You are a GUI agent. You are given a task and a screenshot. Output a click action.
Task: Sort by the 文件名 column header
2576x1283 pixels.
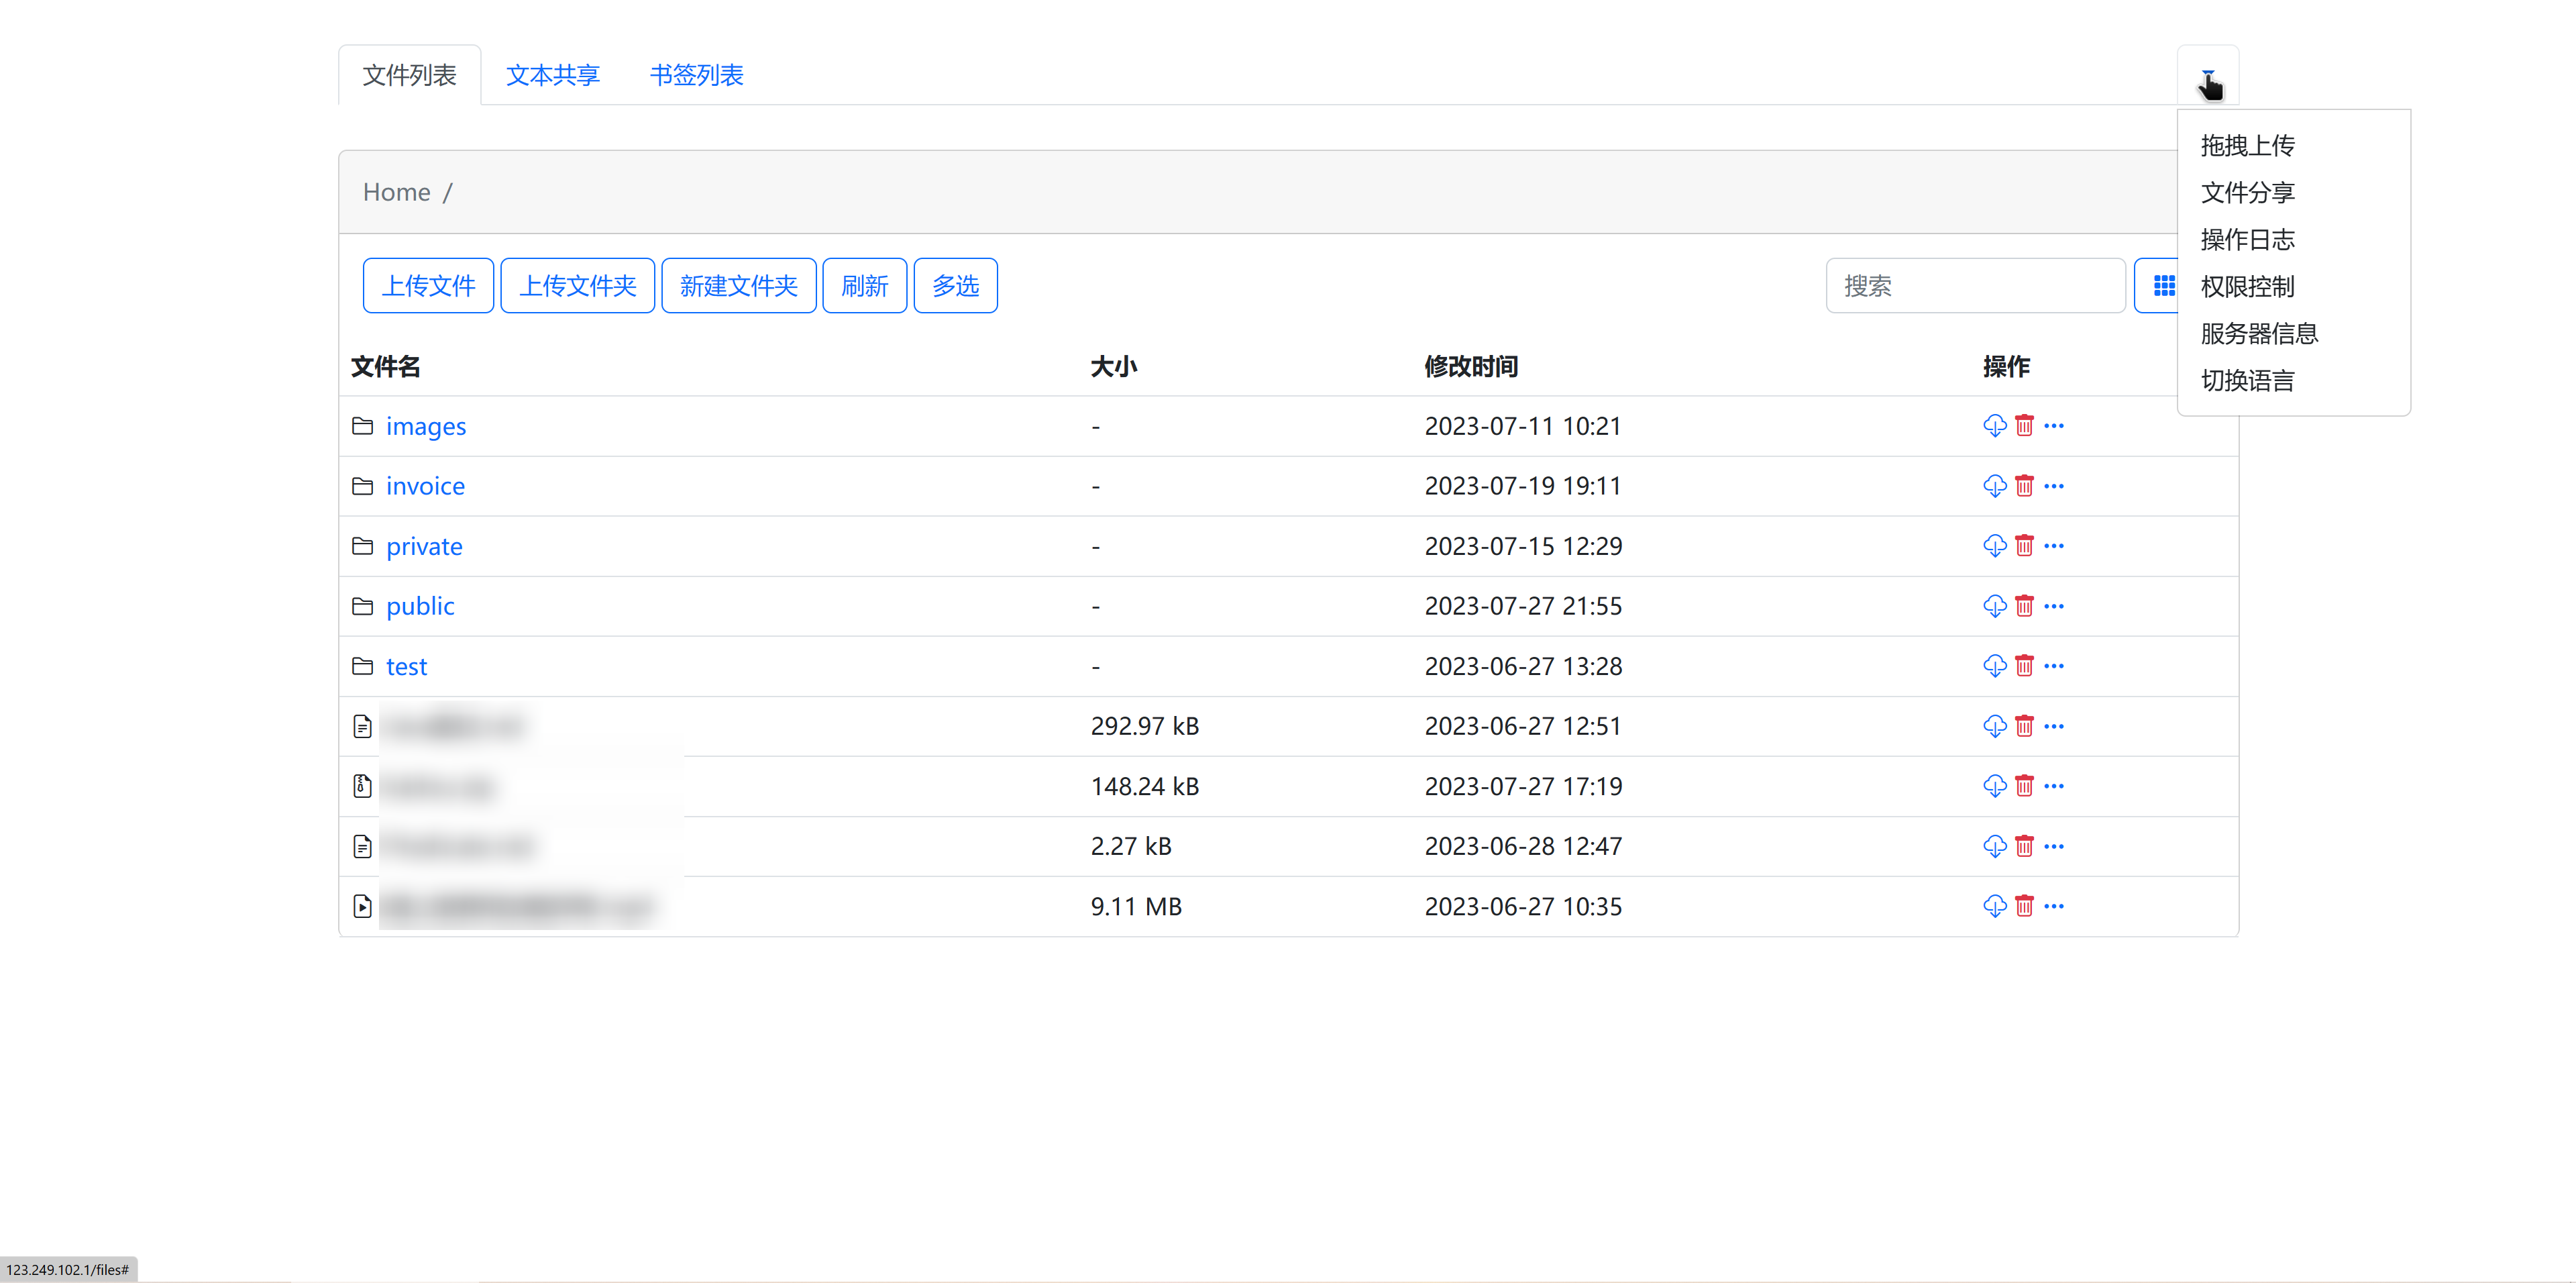point(386,367)
